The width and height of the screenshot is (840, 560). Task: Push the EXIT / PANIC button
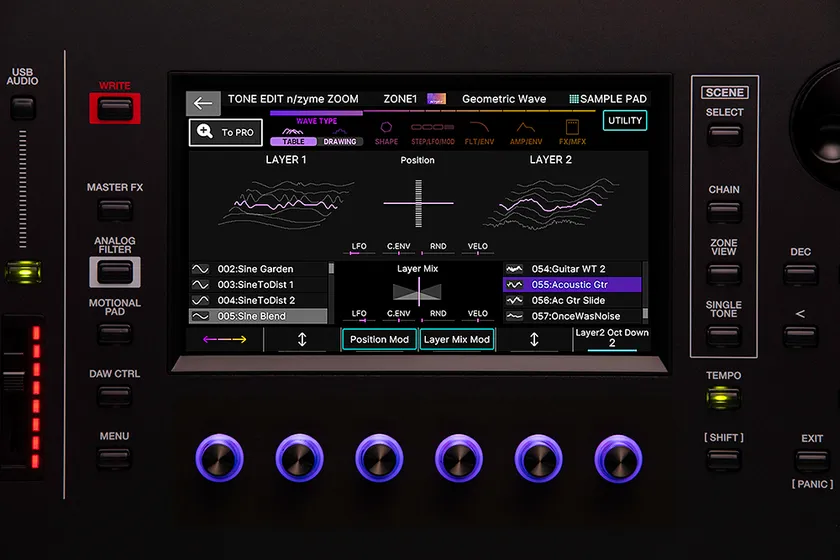point(812,460)
